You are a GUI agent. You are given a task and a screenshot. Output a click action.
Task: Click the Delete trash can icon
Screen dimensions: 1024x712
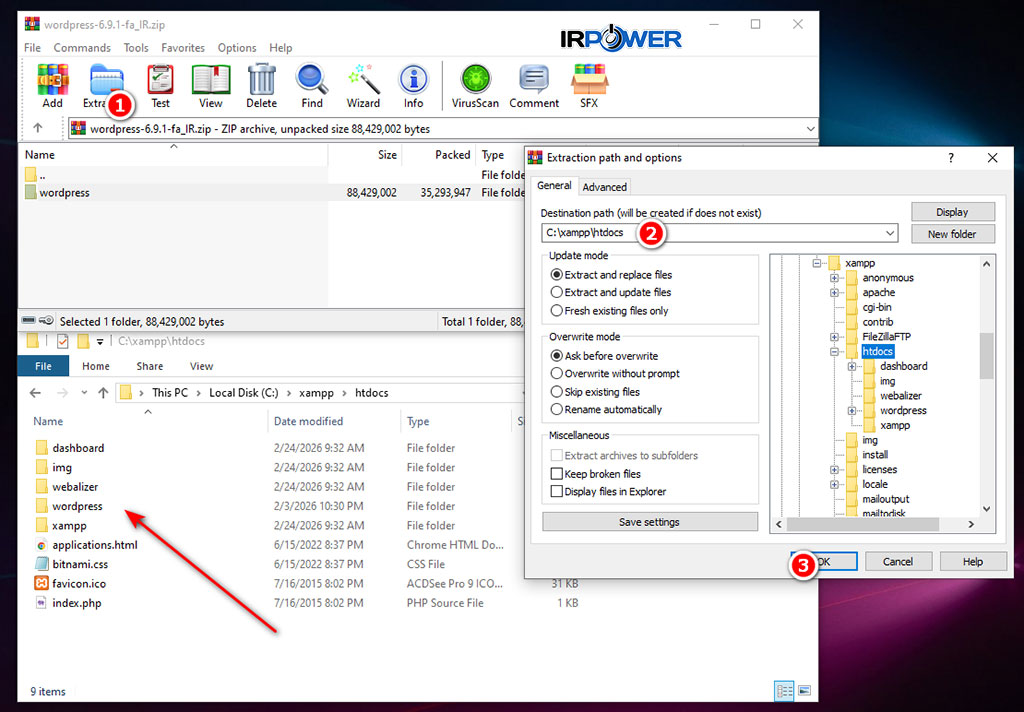pos(261,85)
